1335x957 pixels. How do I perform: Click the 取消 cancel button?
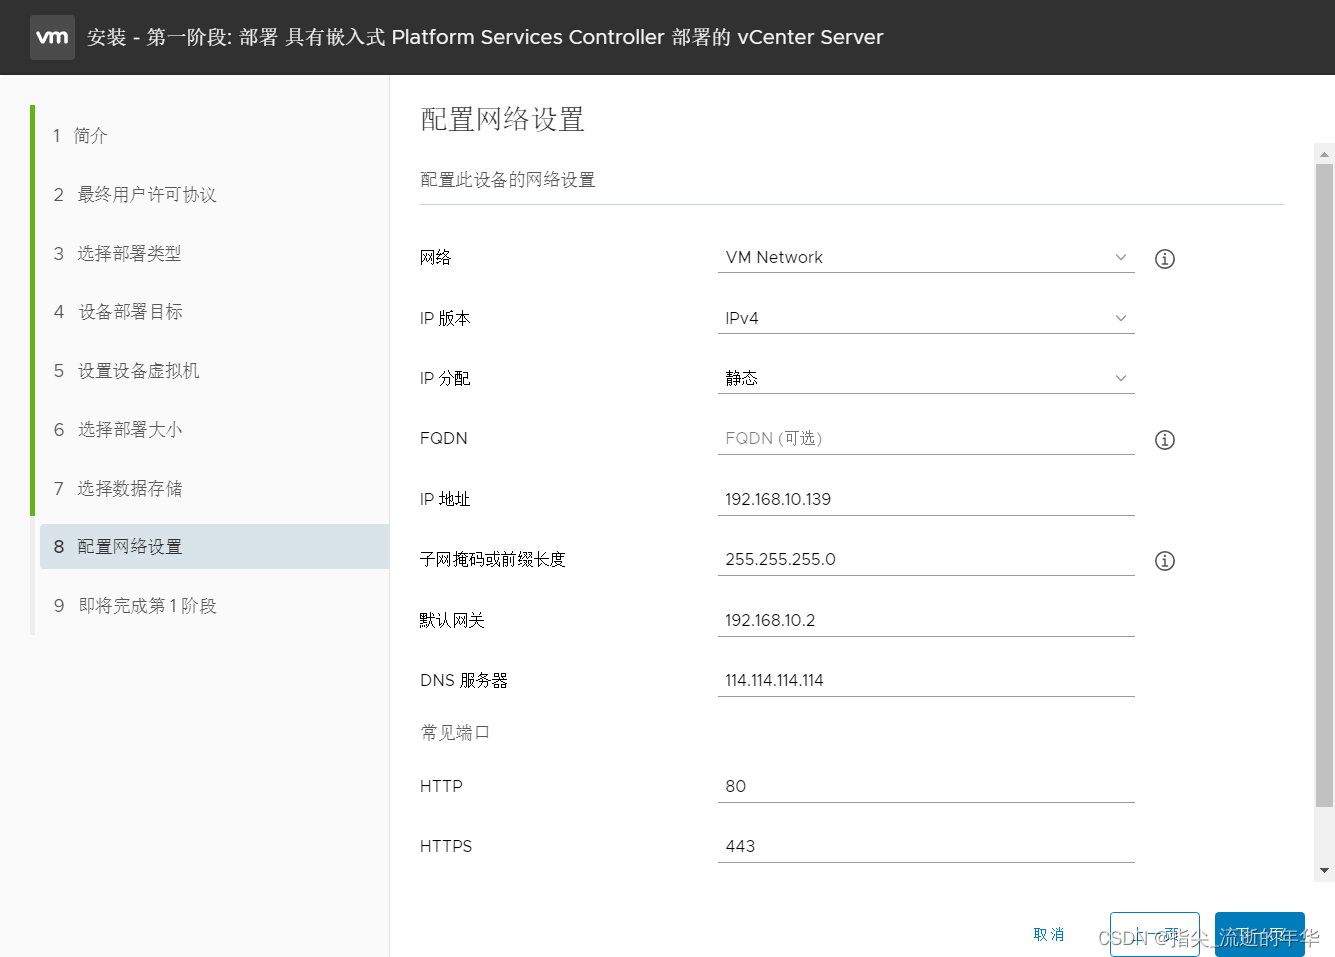pos(1049,934)
